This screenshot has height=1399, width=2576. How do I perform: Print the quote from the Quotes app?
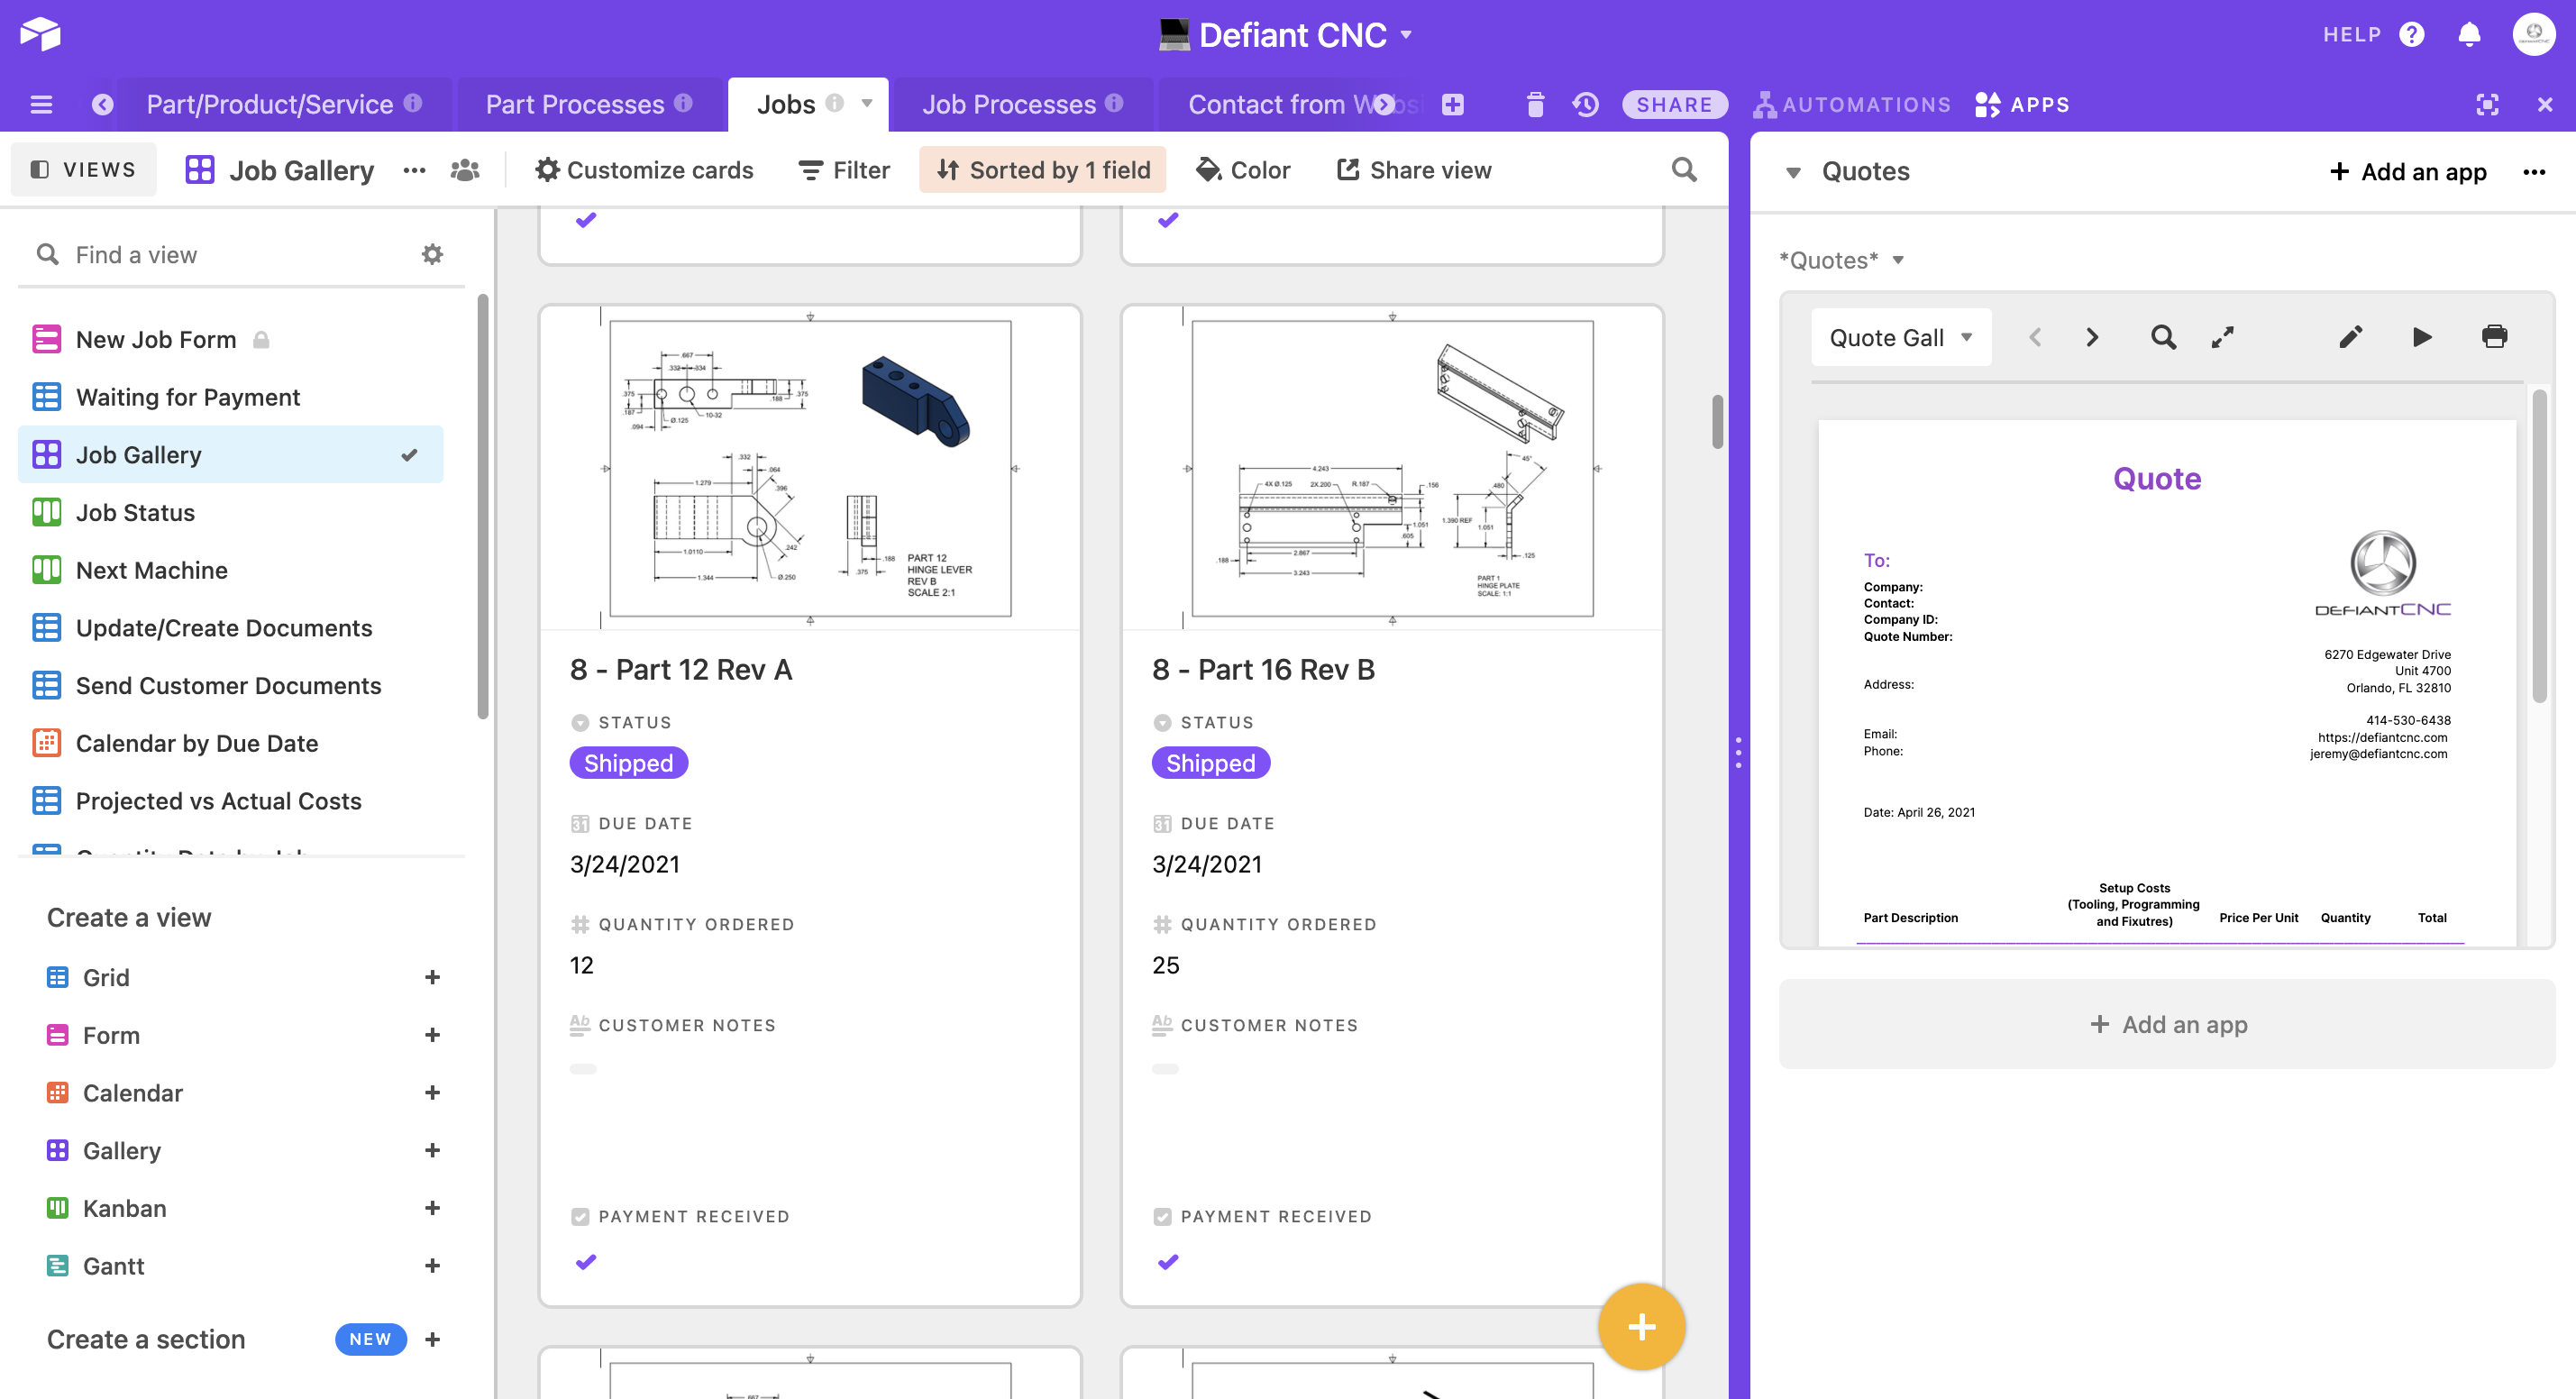(x=2494, y=336)
